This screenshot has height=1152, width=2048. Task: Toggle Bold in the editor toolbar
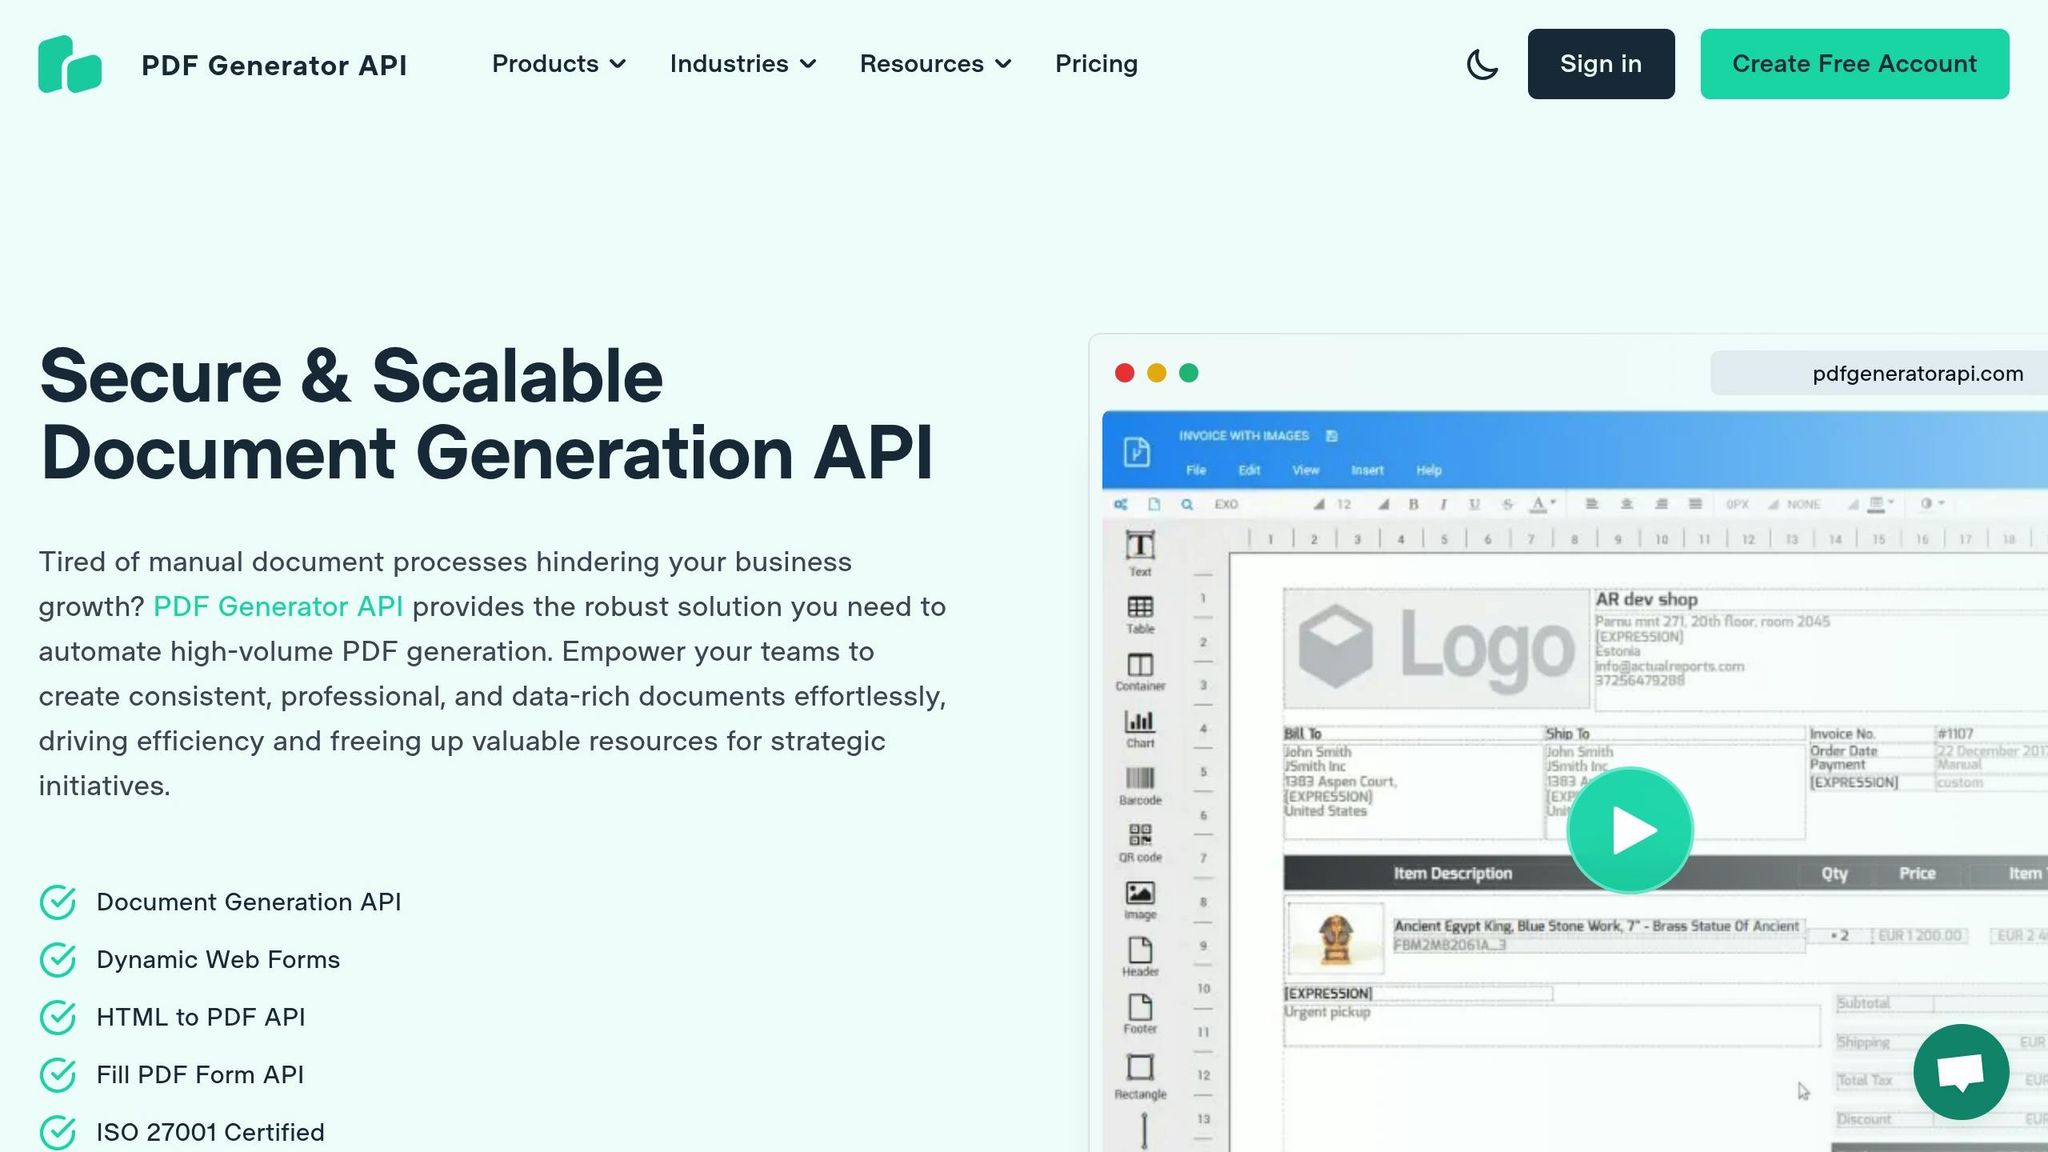click(1413, 504)
